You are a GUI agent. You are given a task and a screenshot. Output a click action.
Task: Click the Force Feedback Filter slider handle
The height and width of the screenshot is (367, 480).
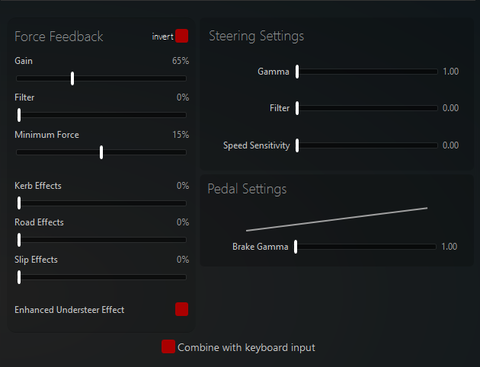19,115
